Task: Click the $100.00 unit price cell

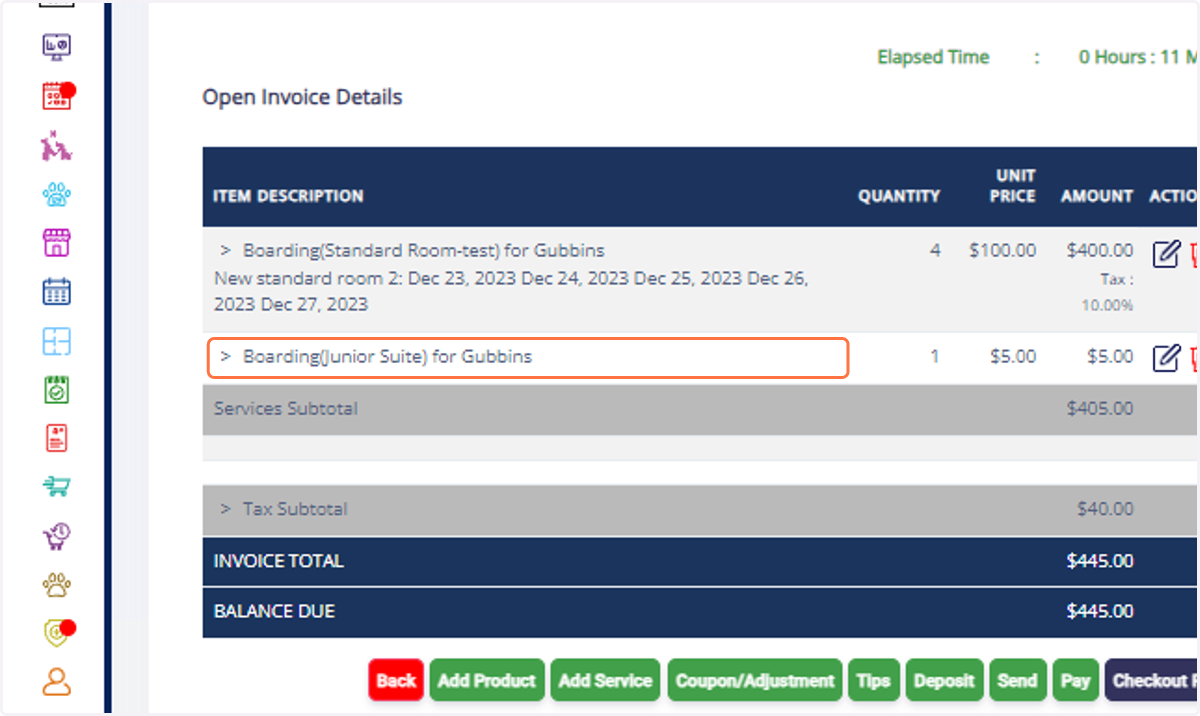Action: 1003,250
